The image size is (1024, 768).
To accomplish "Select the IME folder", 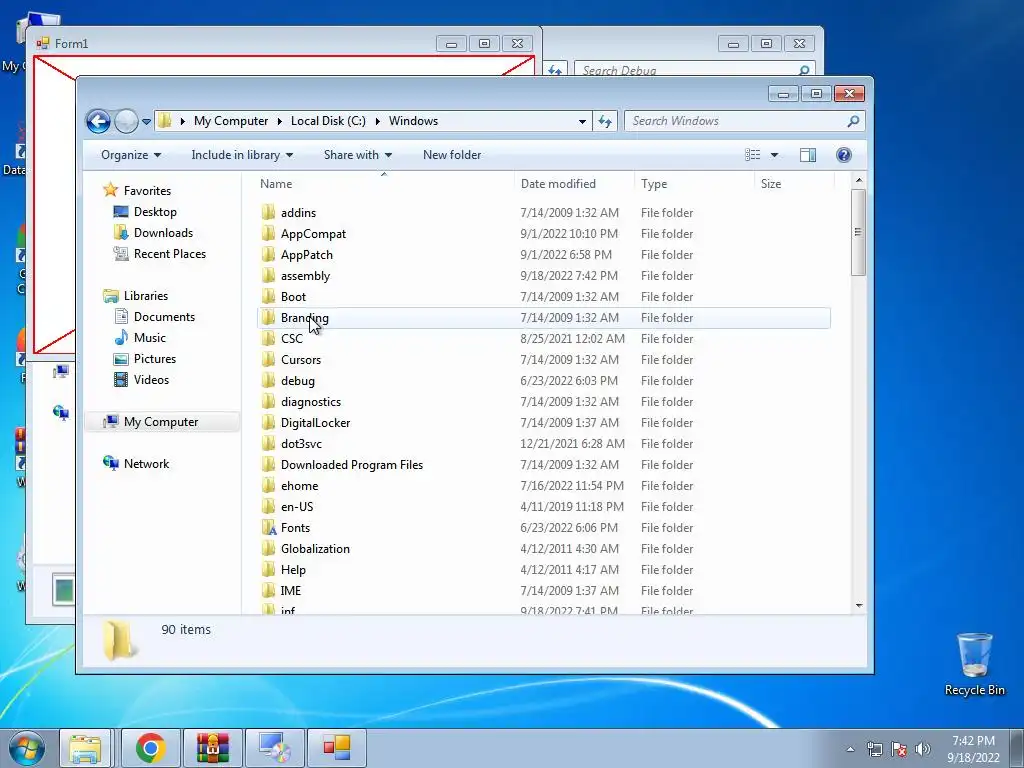I will point(291,590).
